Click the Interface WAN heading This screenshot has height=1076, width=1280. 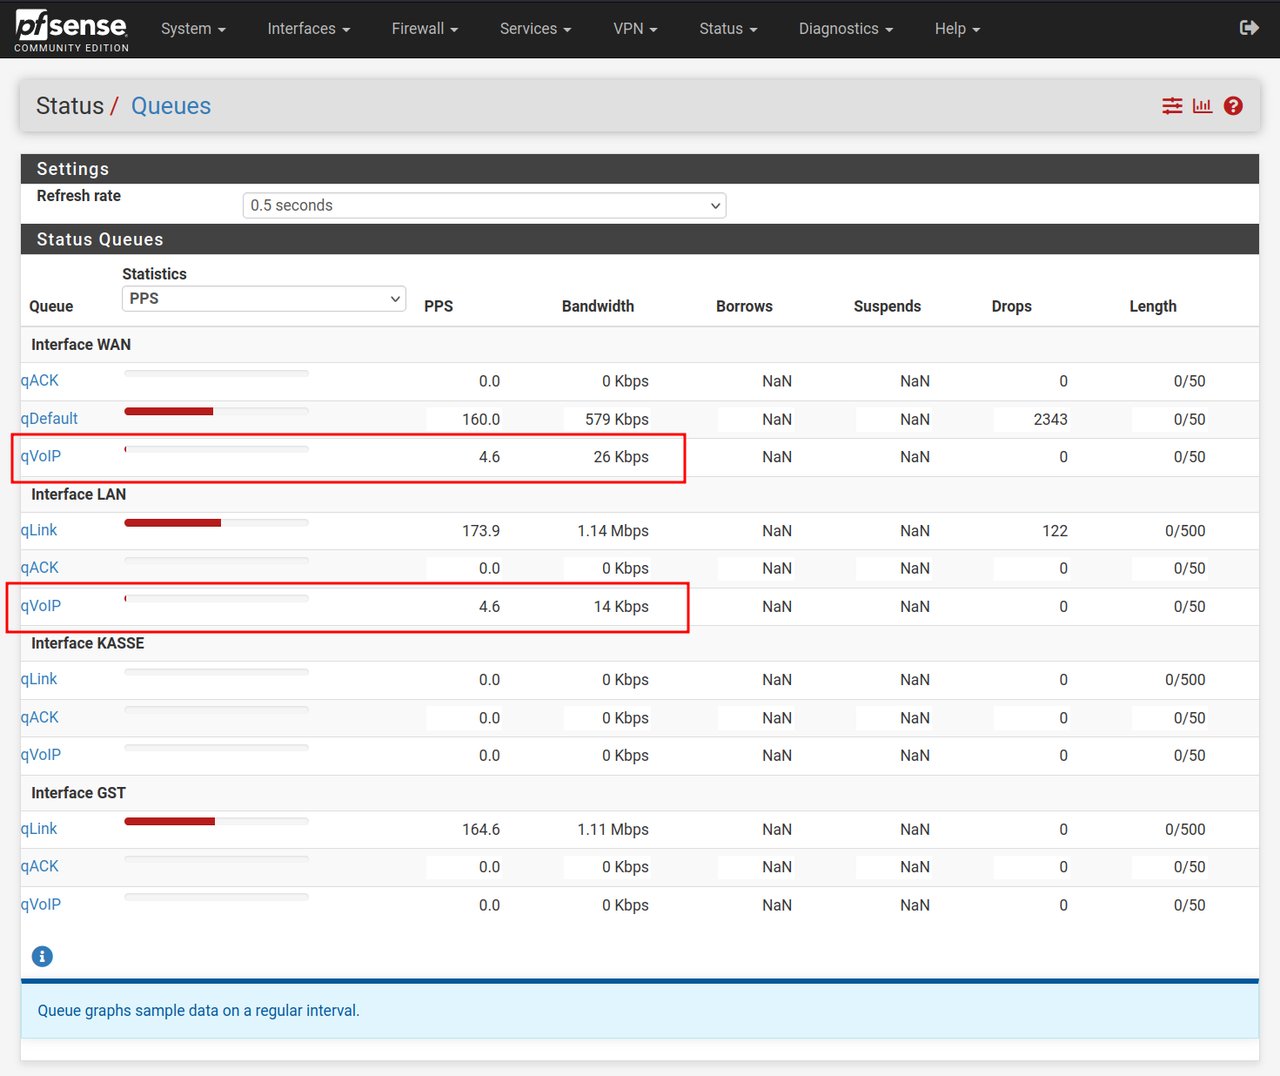(81, 344)
